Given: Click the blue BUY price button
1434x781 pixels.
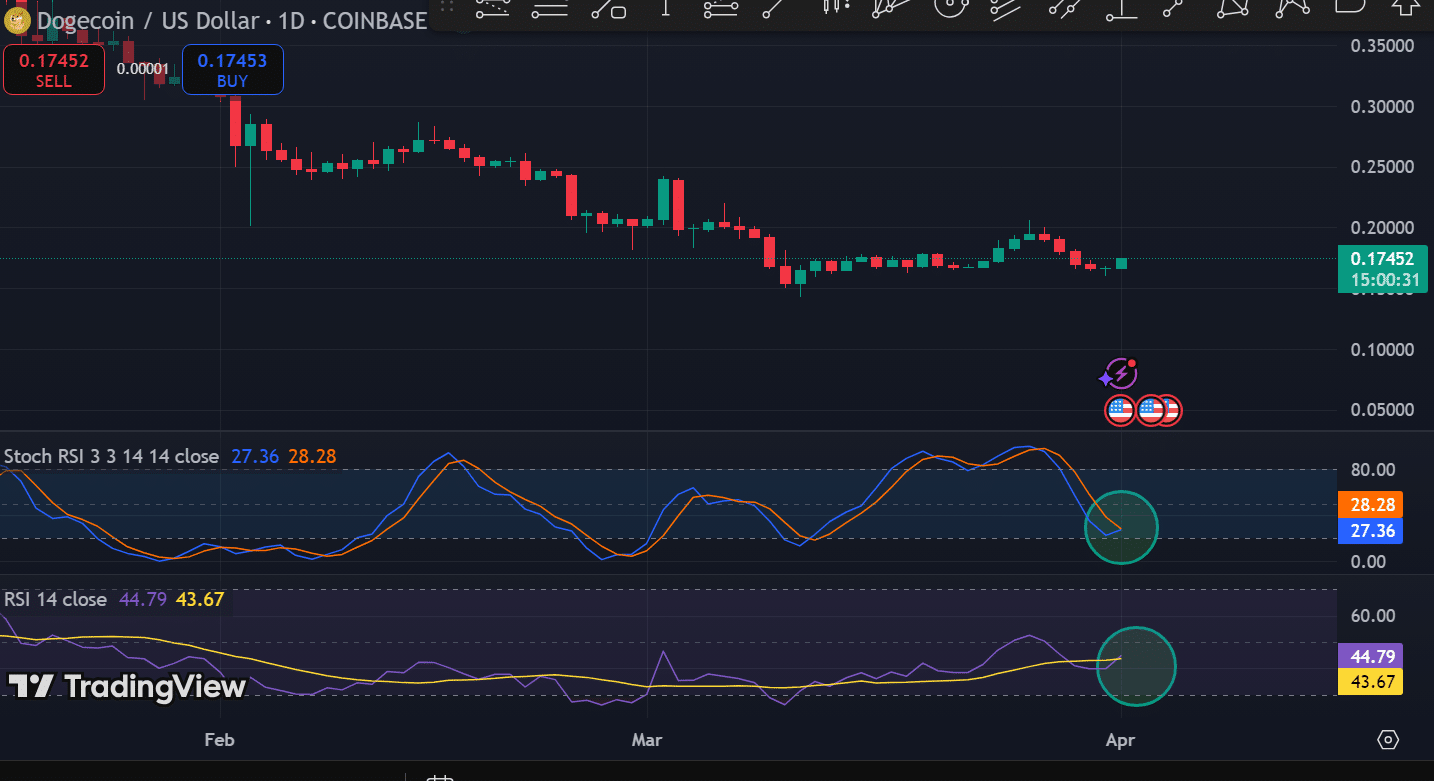Looking at the screenshot, I should tap(232, 70).
